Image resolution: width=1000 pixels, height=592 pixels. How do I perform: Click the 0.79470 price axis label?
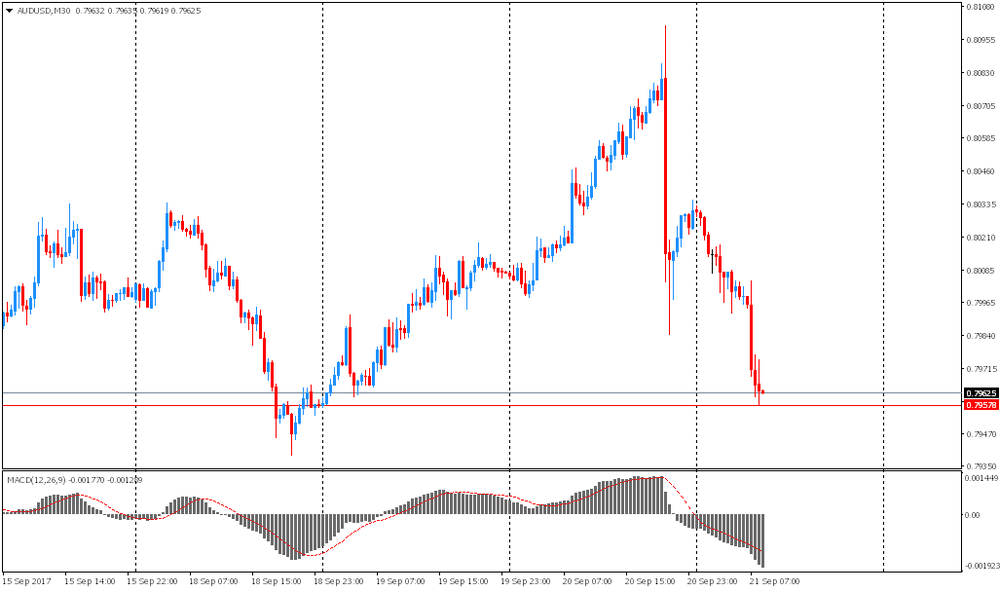[x=981, y=434]
